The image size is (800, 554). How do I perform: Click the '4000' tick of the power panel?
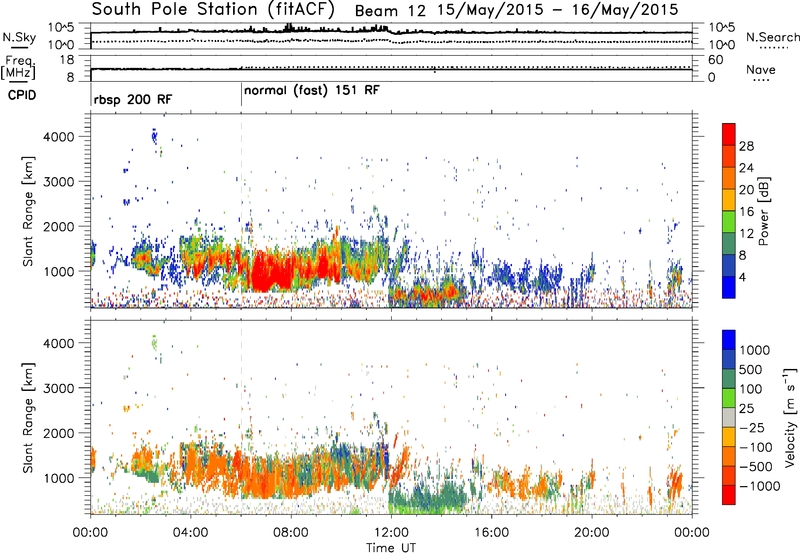click(x=58, y=137)
